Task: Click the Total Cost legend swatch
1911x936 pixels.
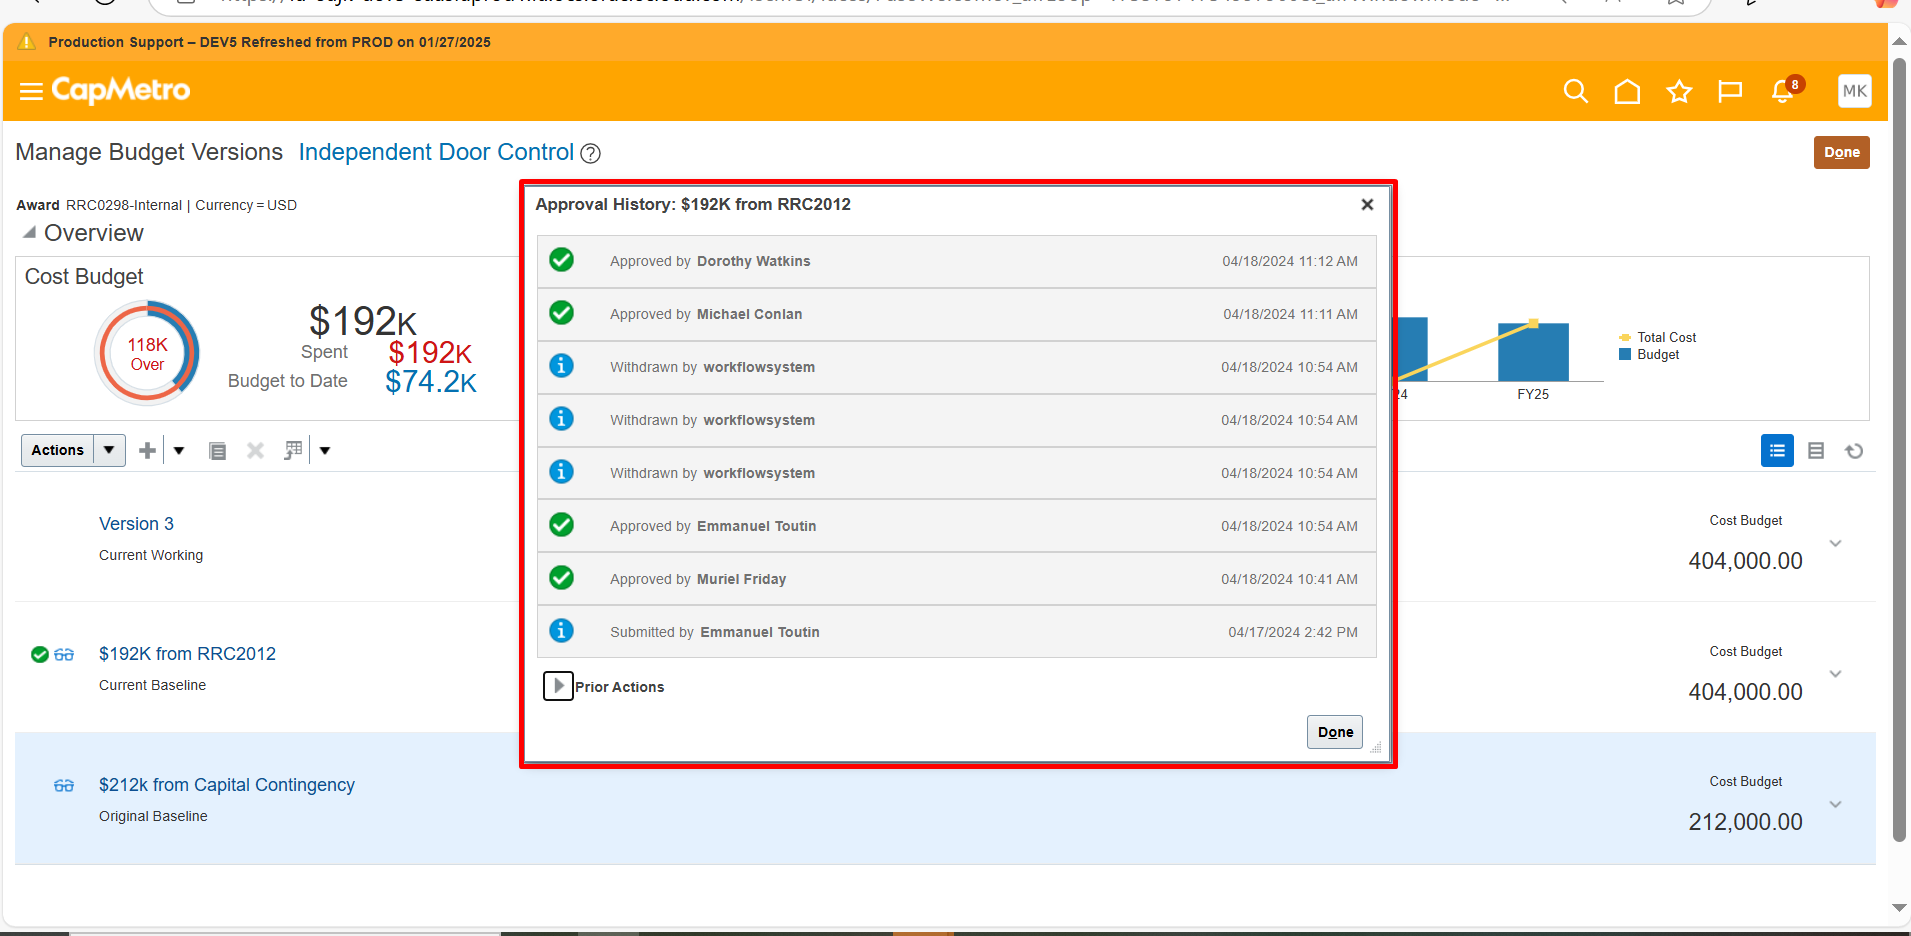Action: tap(1625, 338)
